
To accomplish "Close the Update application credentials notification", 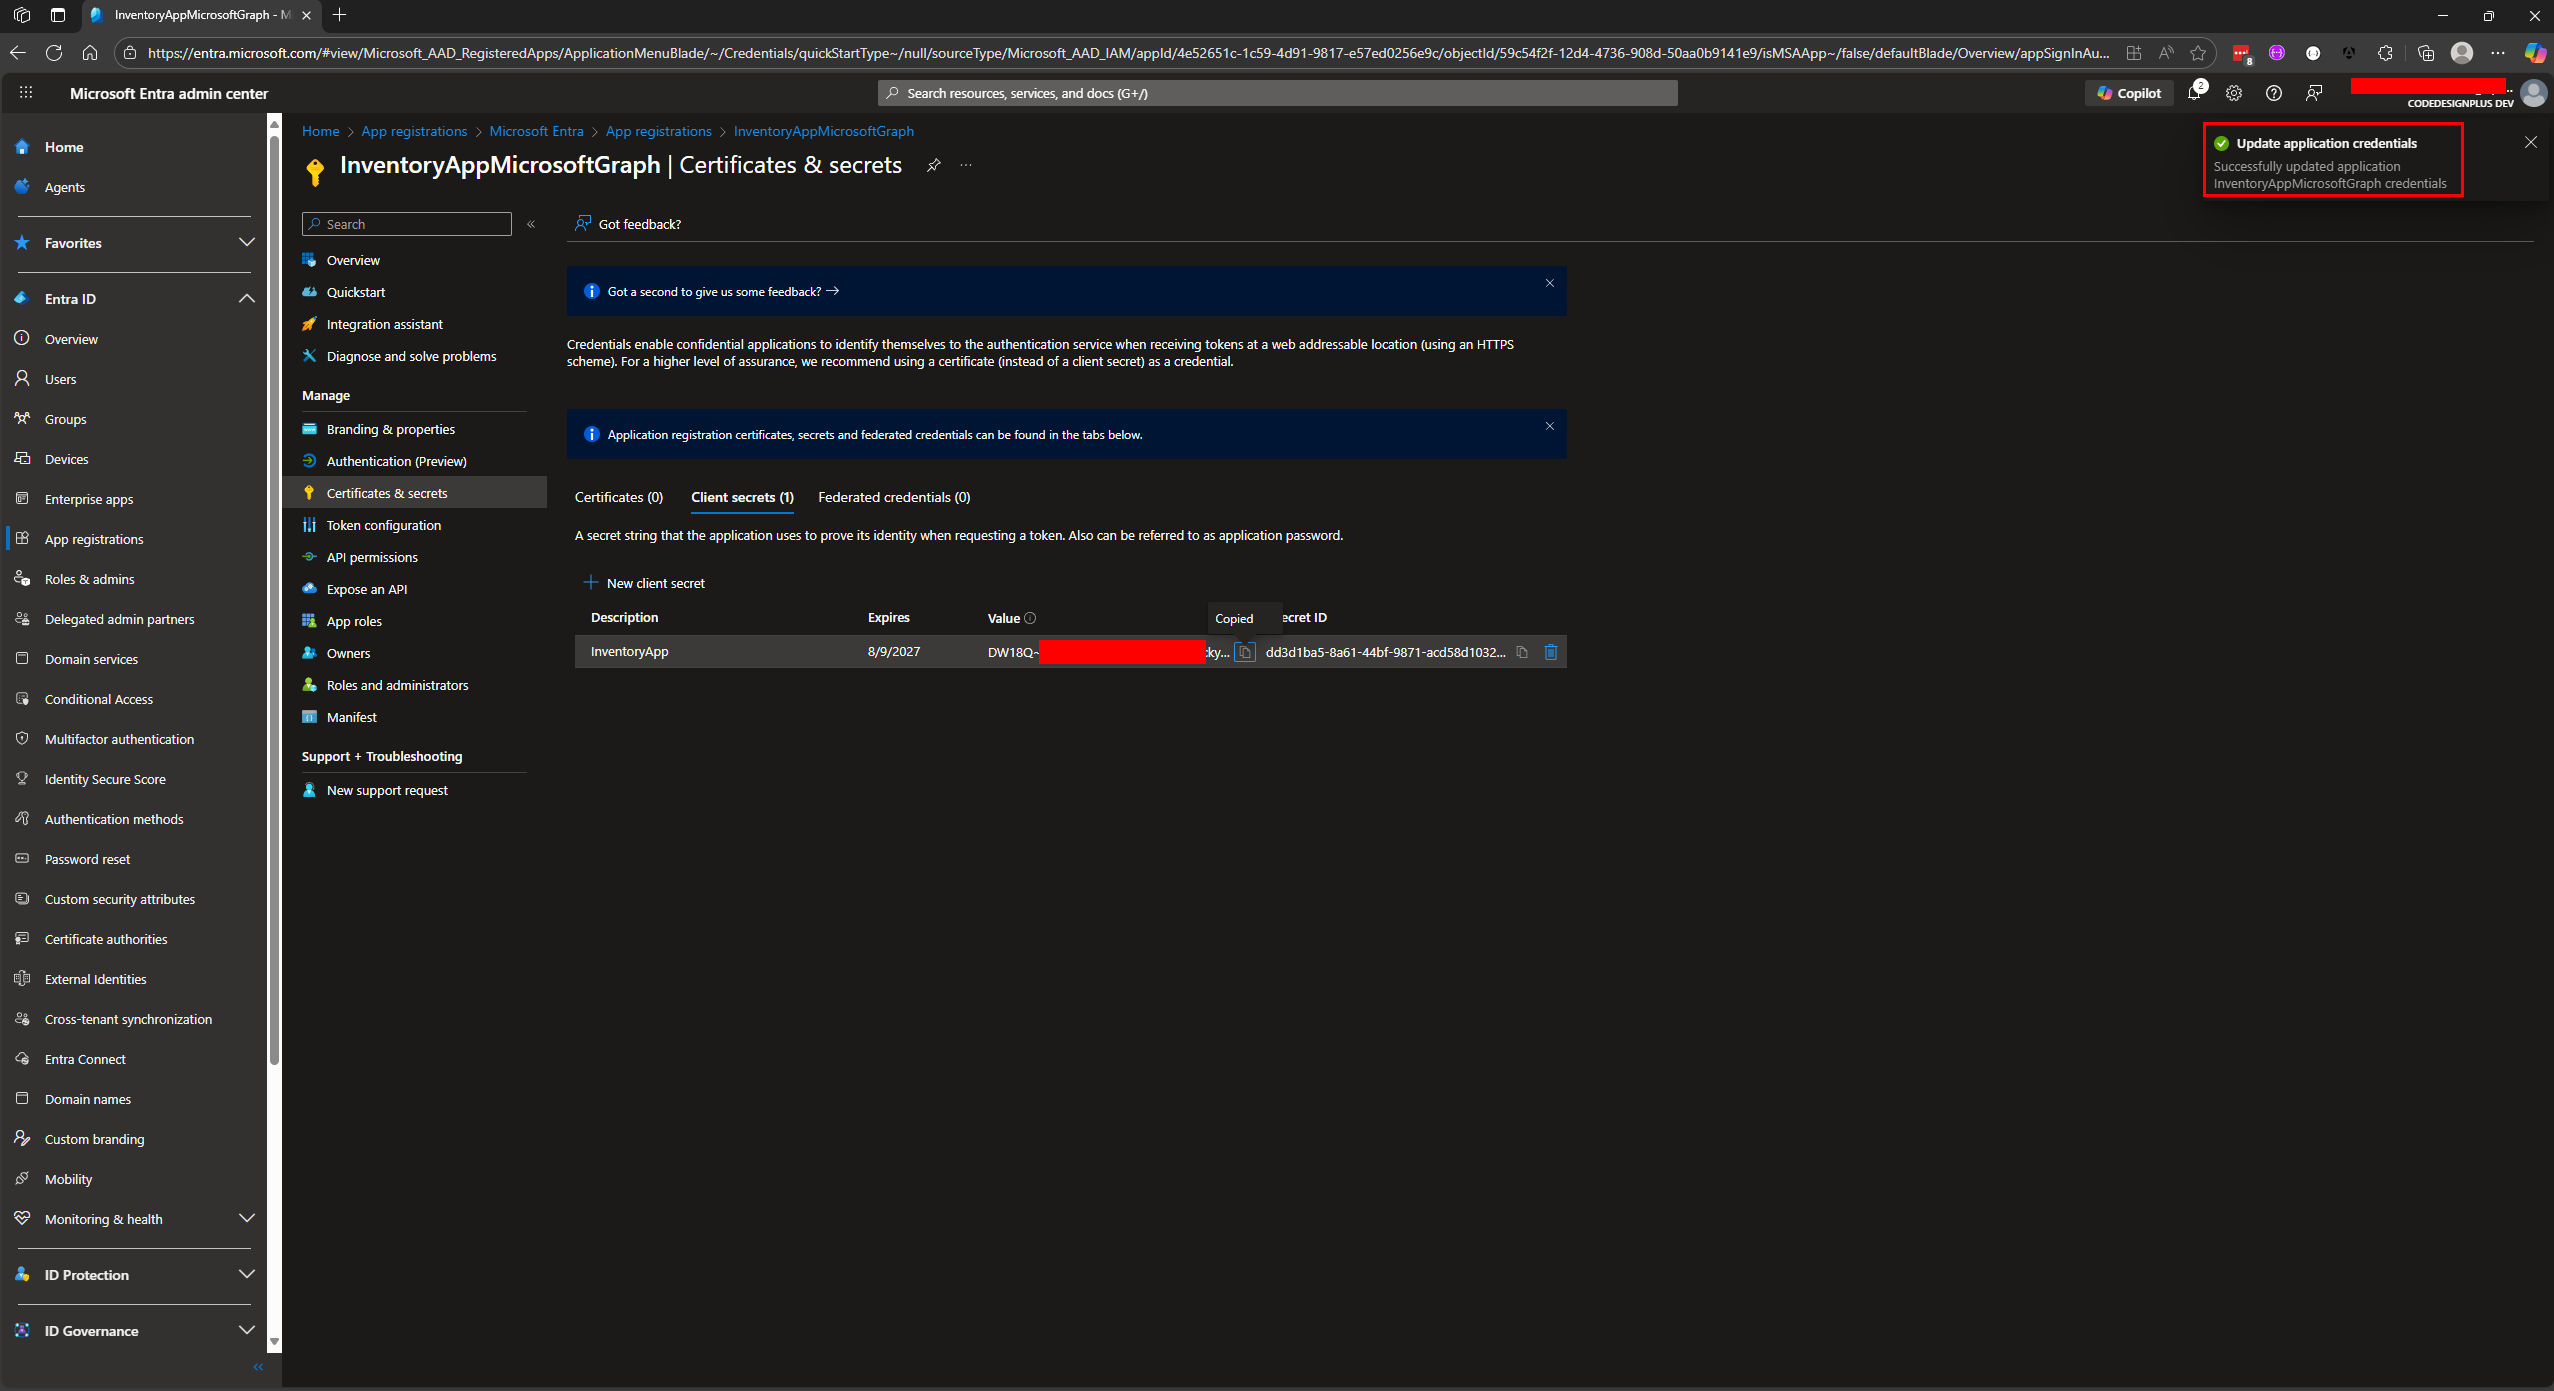I will pyautogui.click(x=2531, y=142).
